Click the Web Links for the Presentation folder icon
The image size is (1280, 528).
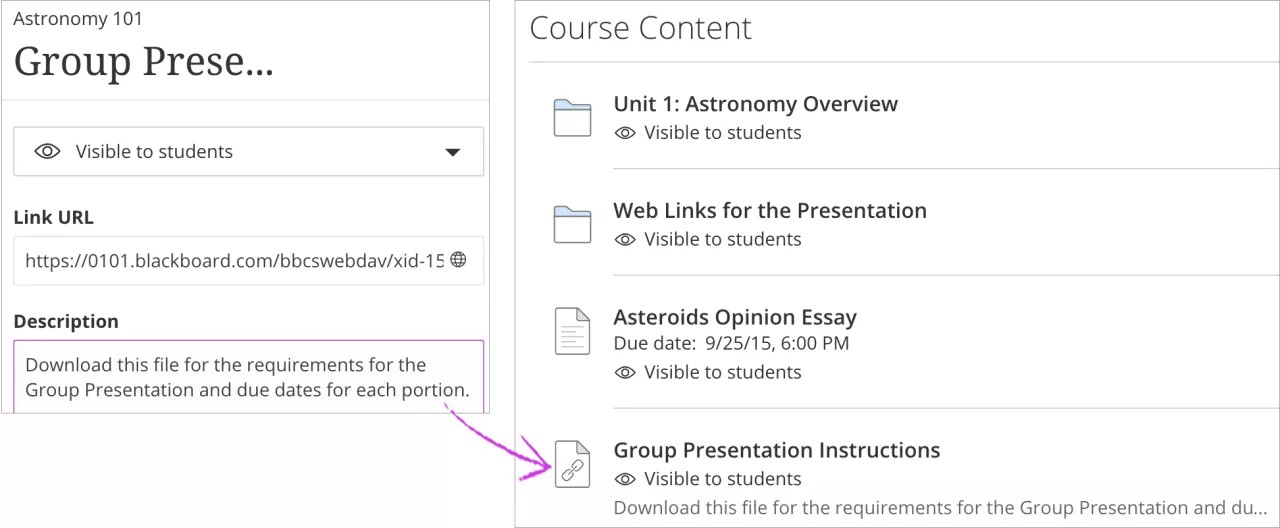coord(572,225)
